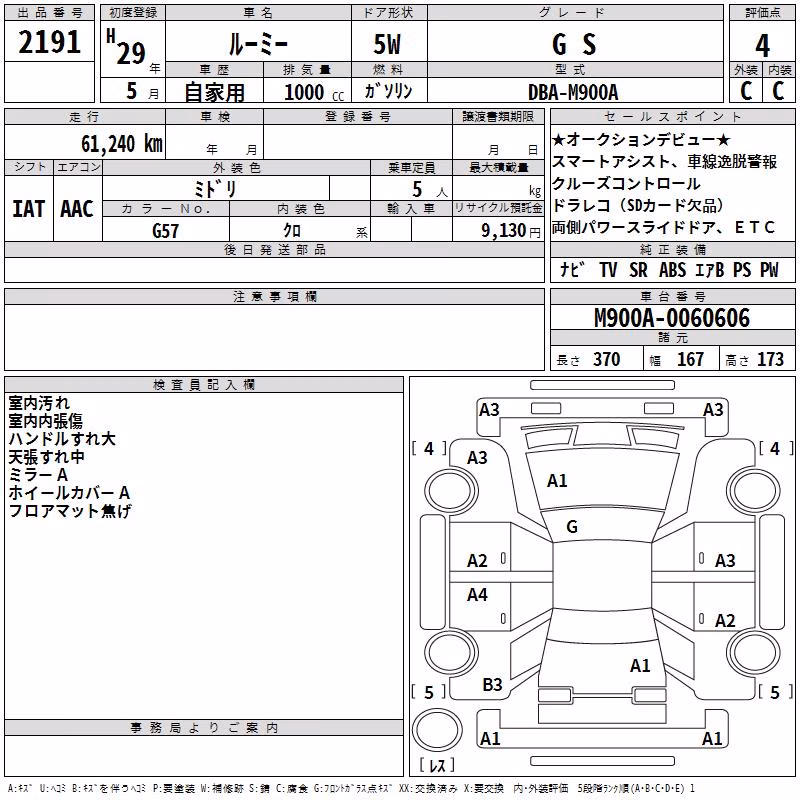Click the displacement value 1000 cc

(314, 92)
